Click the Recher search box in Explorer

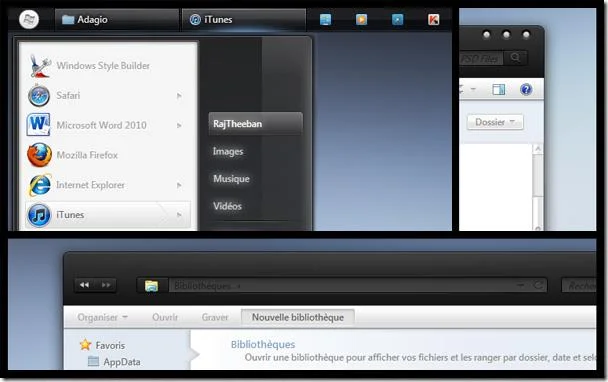pyautogui.click(x=579, y=286)
